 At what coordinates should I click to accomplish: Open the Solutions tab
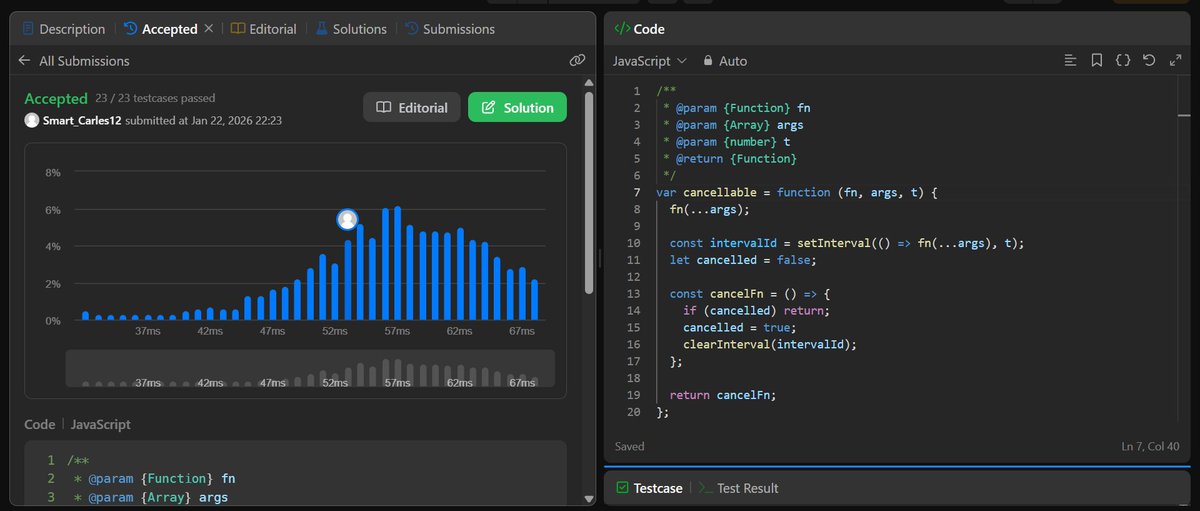click(x=351, y=29)
